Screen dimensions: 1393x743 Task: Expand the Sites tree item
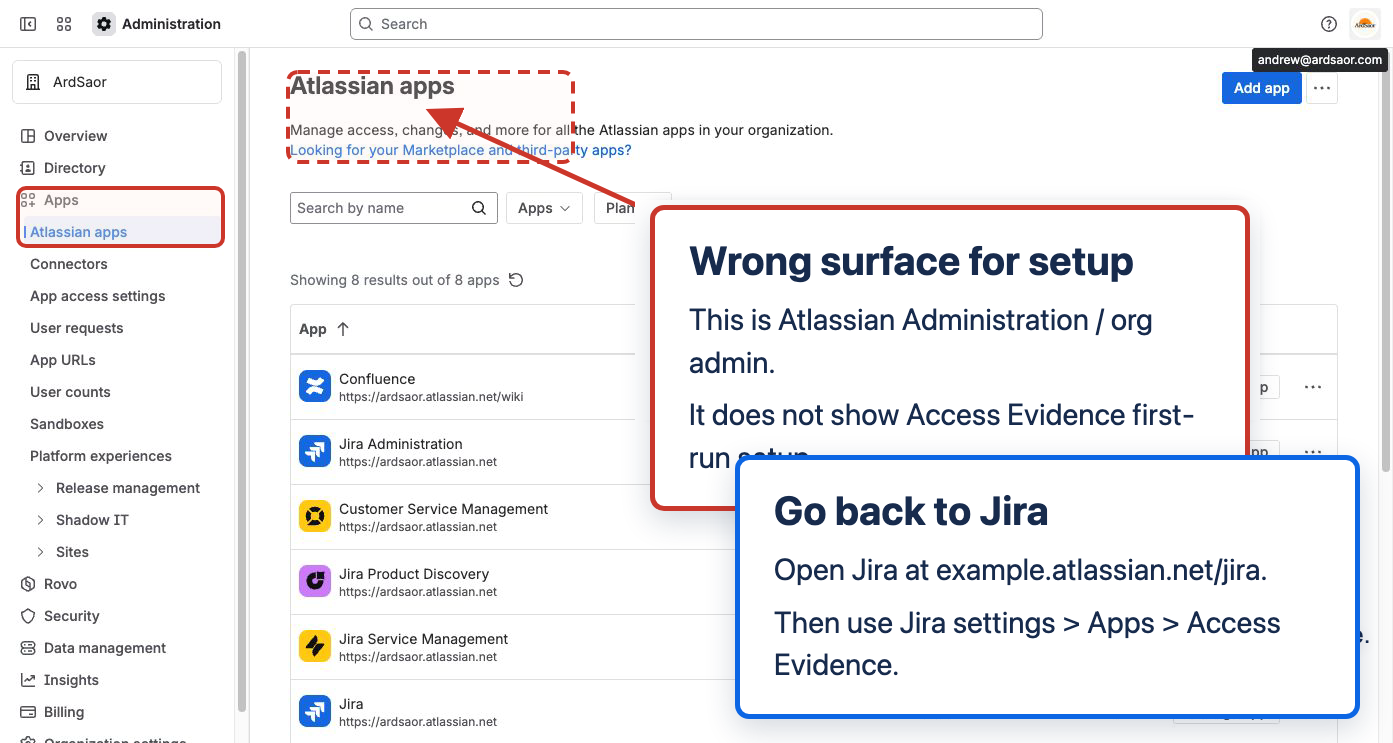[x=41, y=552]
